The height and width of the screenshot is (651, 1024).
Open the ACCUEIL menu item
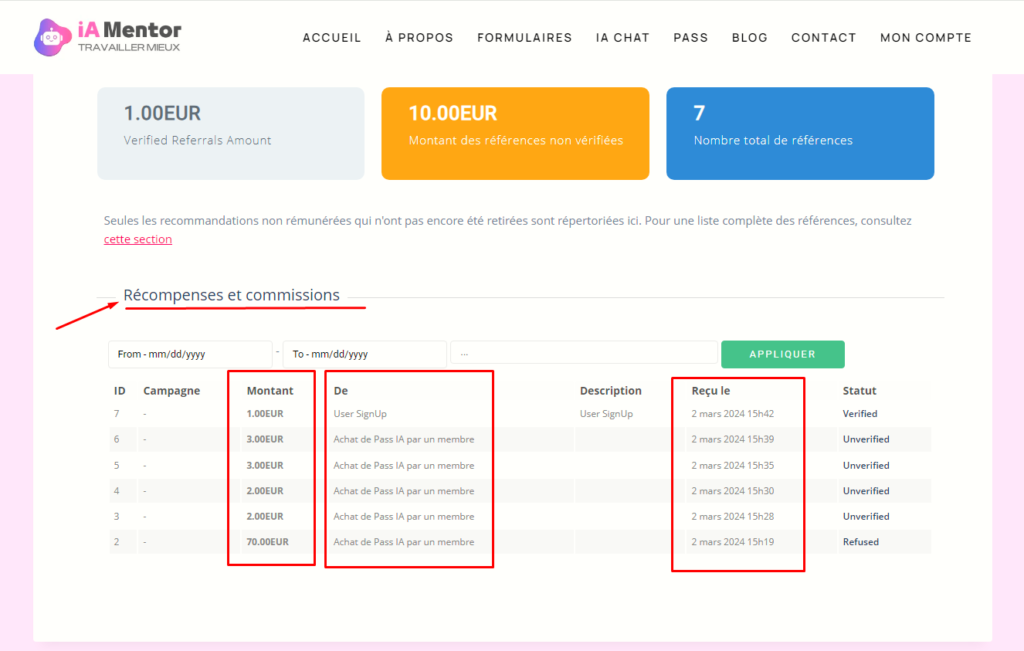click(x=332, y=38)
